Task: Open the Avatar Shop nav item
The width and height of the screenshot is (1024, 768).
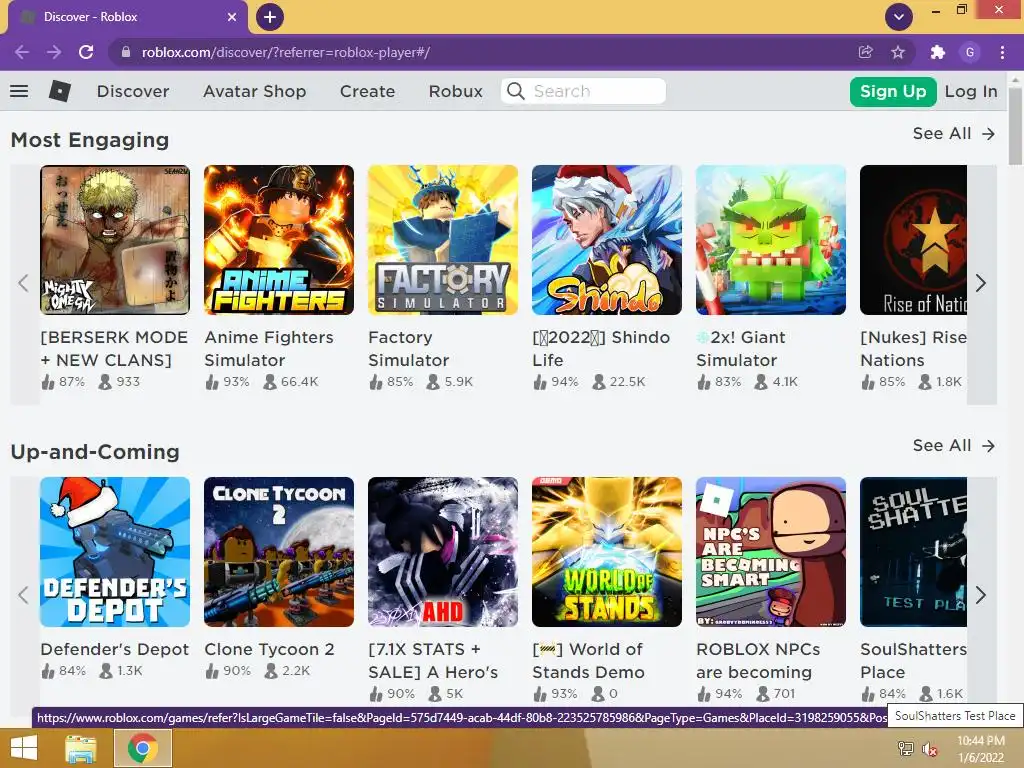Action: coord(255,91)
